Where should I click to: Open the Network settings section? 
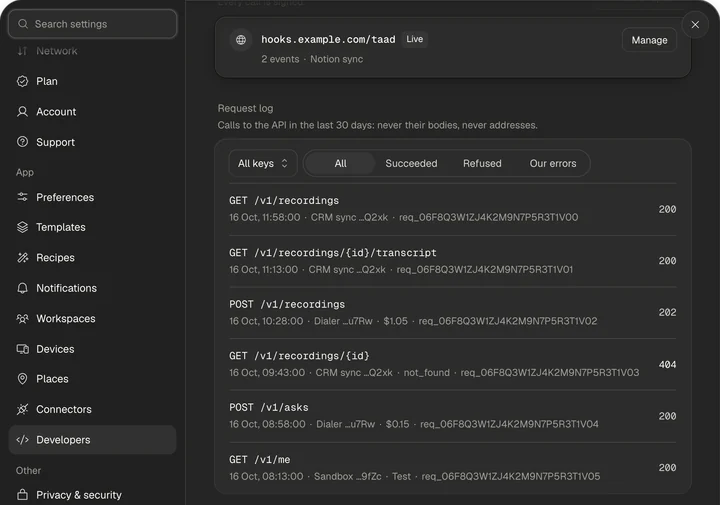pyautogui.click(x=92, y=51)
